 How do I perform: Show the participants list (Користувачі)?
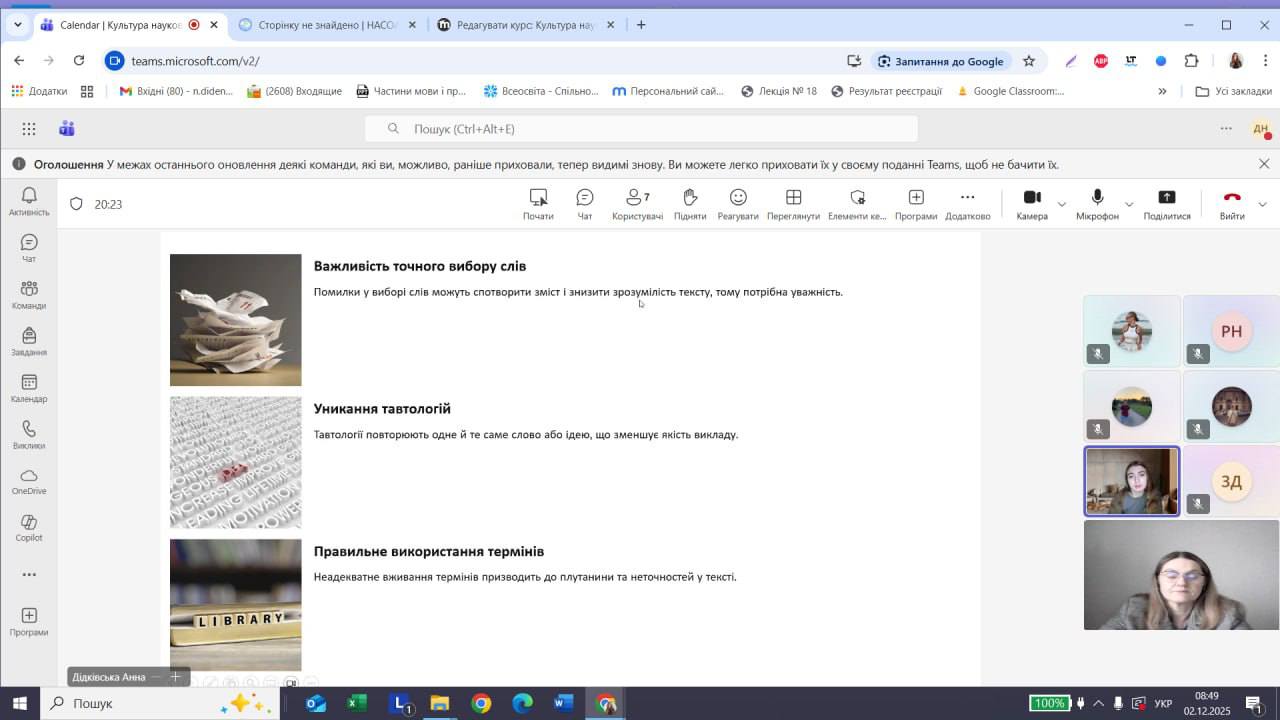click(637, 203)
